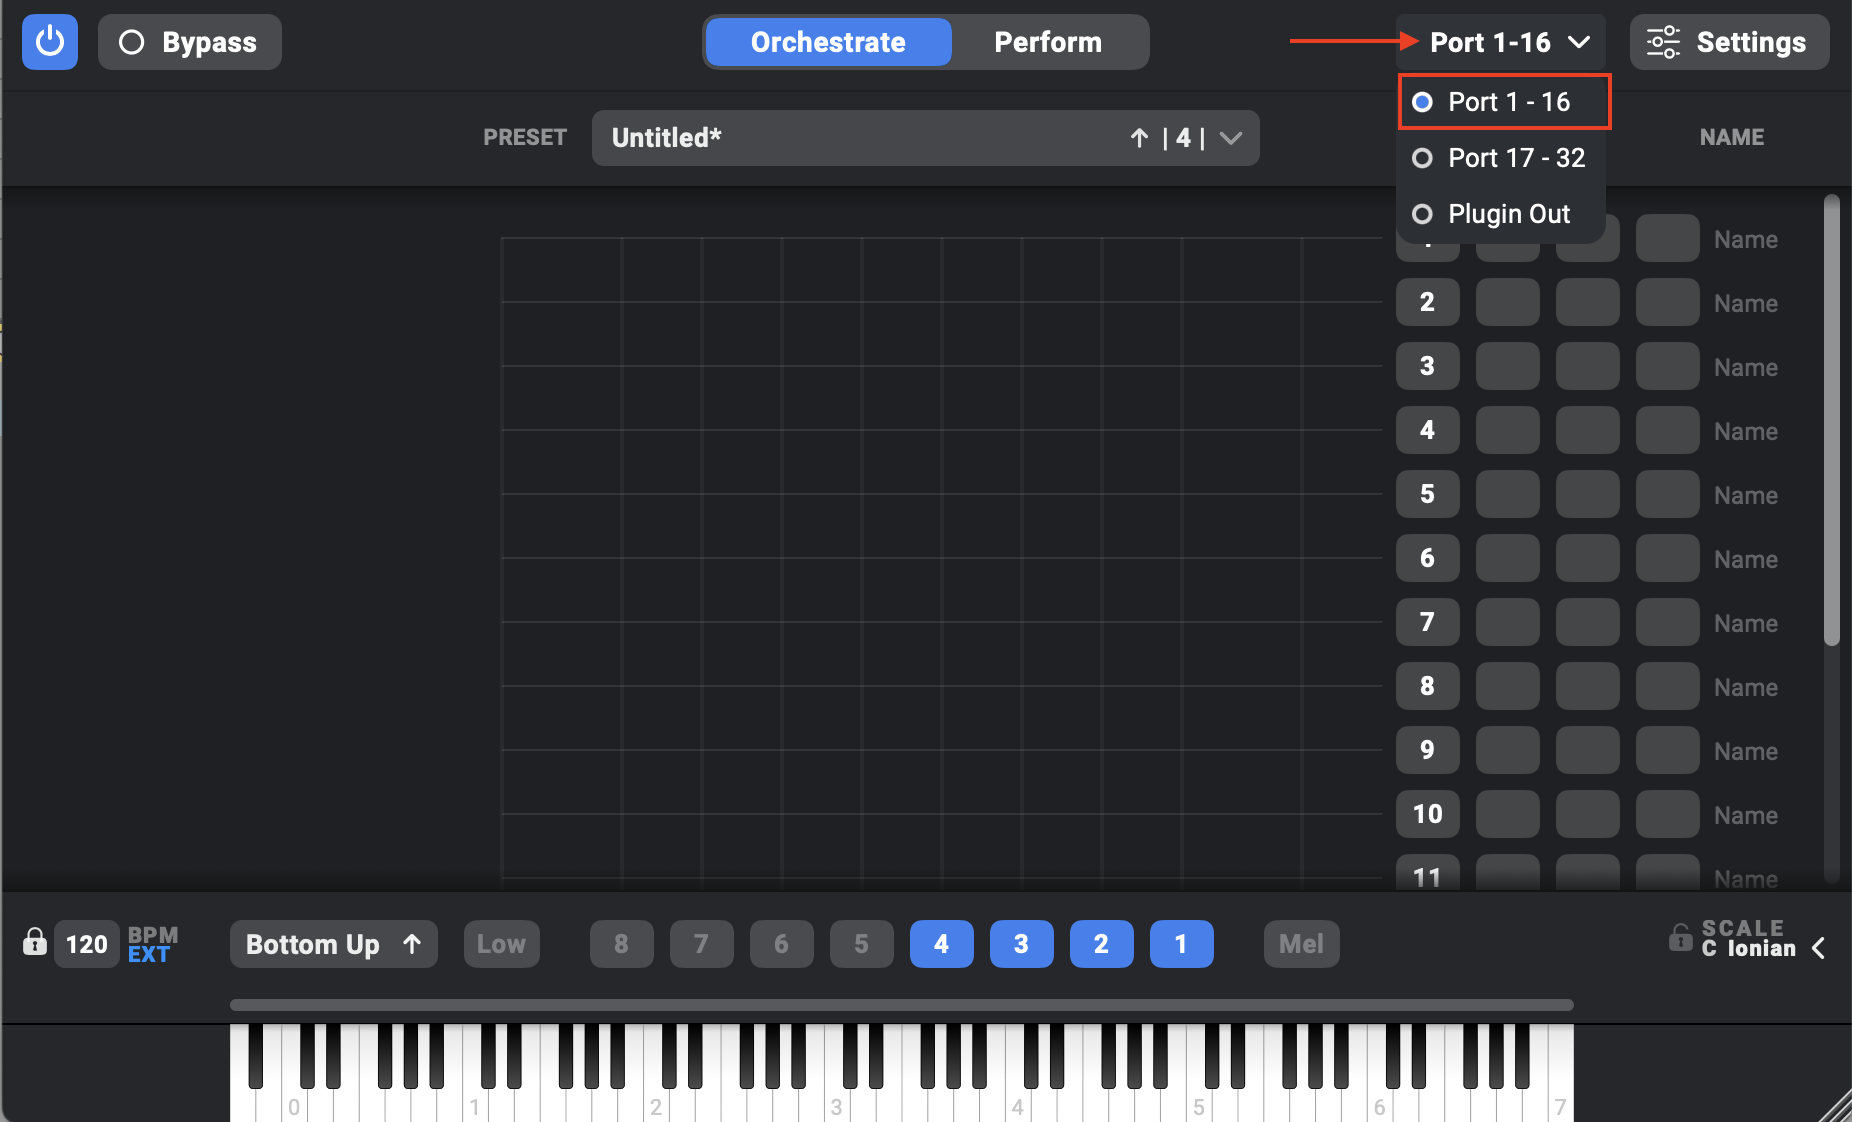Collapse the scale panel chevron arrow
The image size is (1852, 1122).
pyautogui.click(x=1819, y=948)
